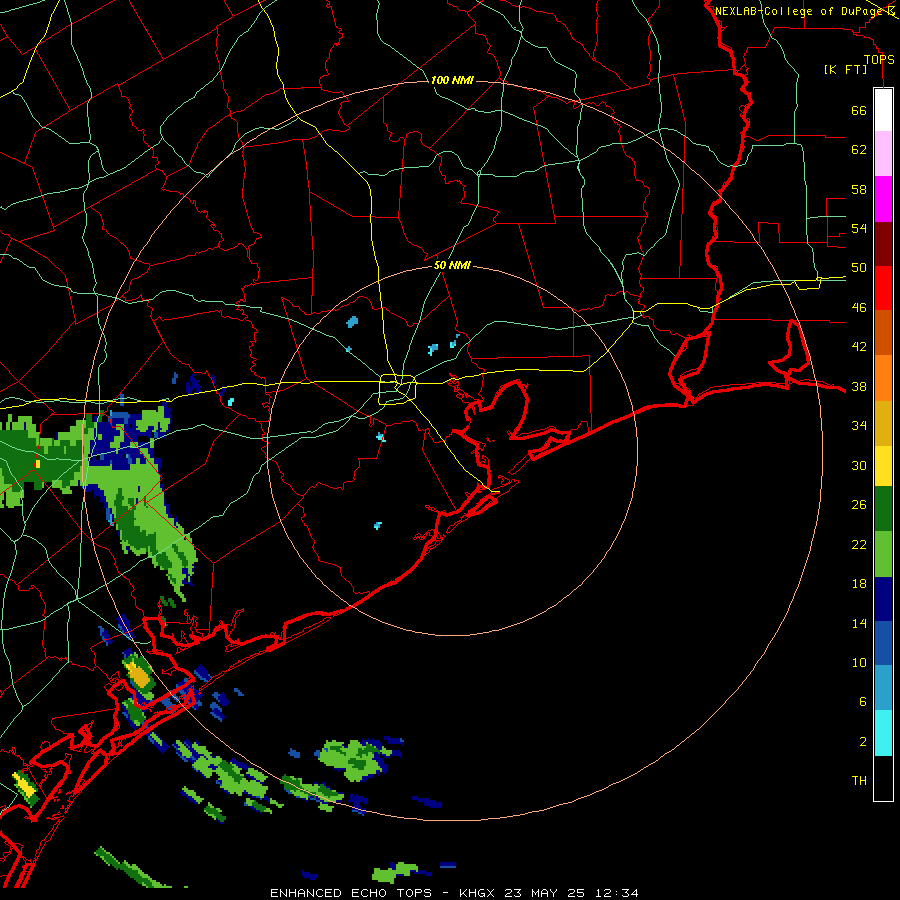Click the white swatch above 66 in the legend
The height and width of the screenshot is (900, 900).
coord(883,110)
